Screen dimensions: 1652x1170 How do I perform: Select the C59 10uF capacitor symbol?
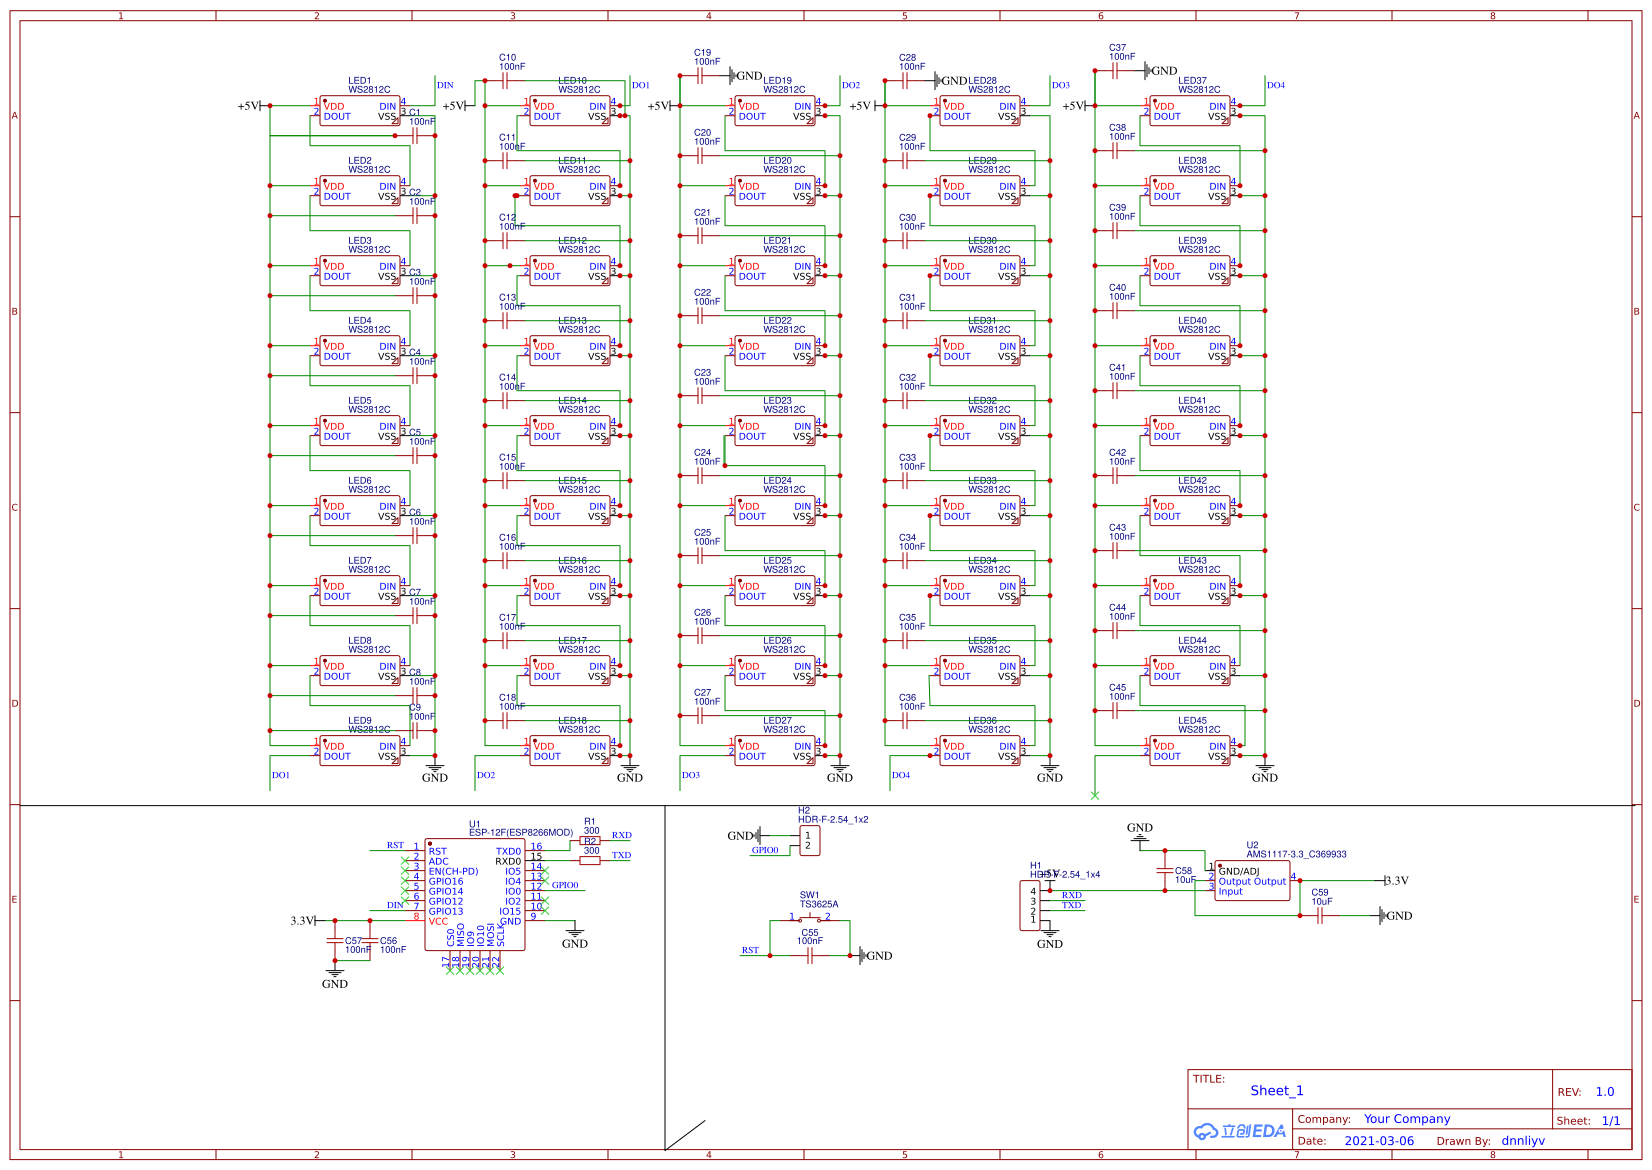point(1320,916)
